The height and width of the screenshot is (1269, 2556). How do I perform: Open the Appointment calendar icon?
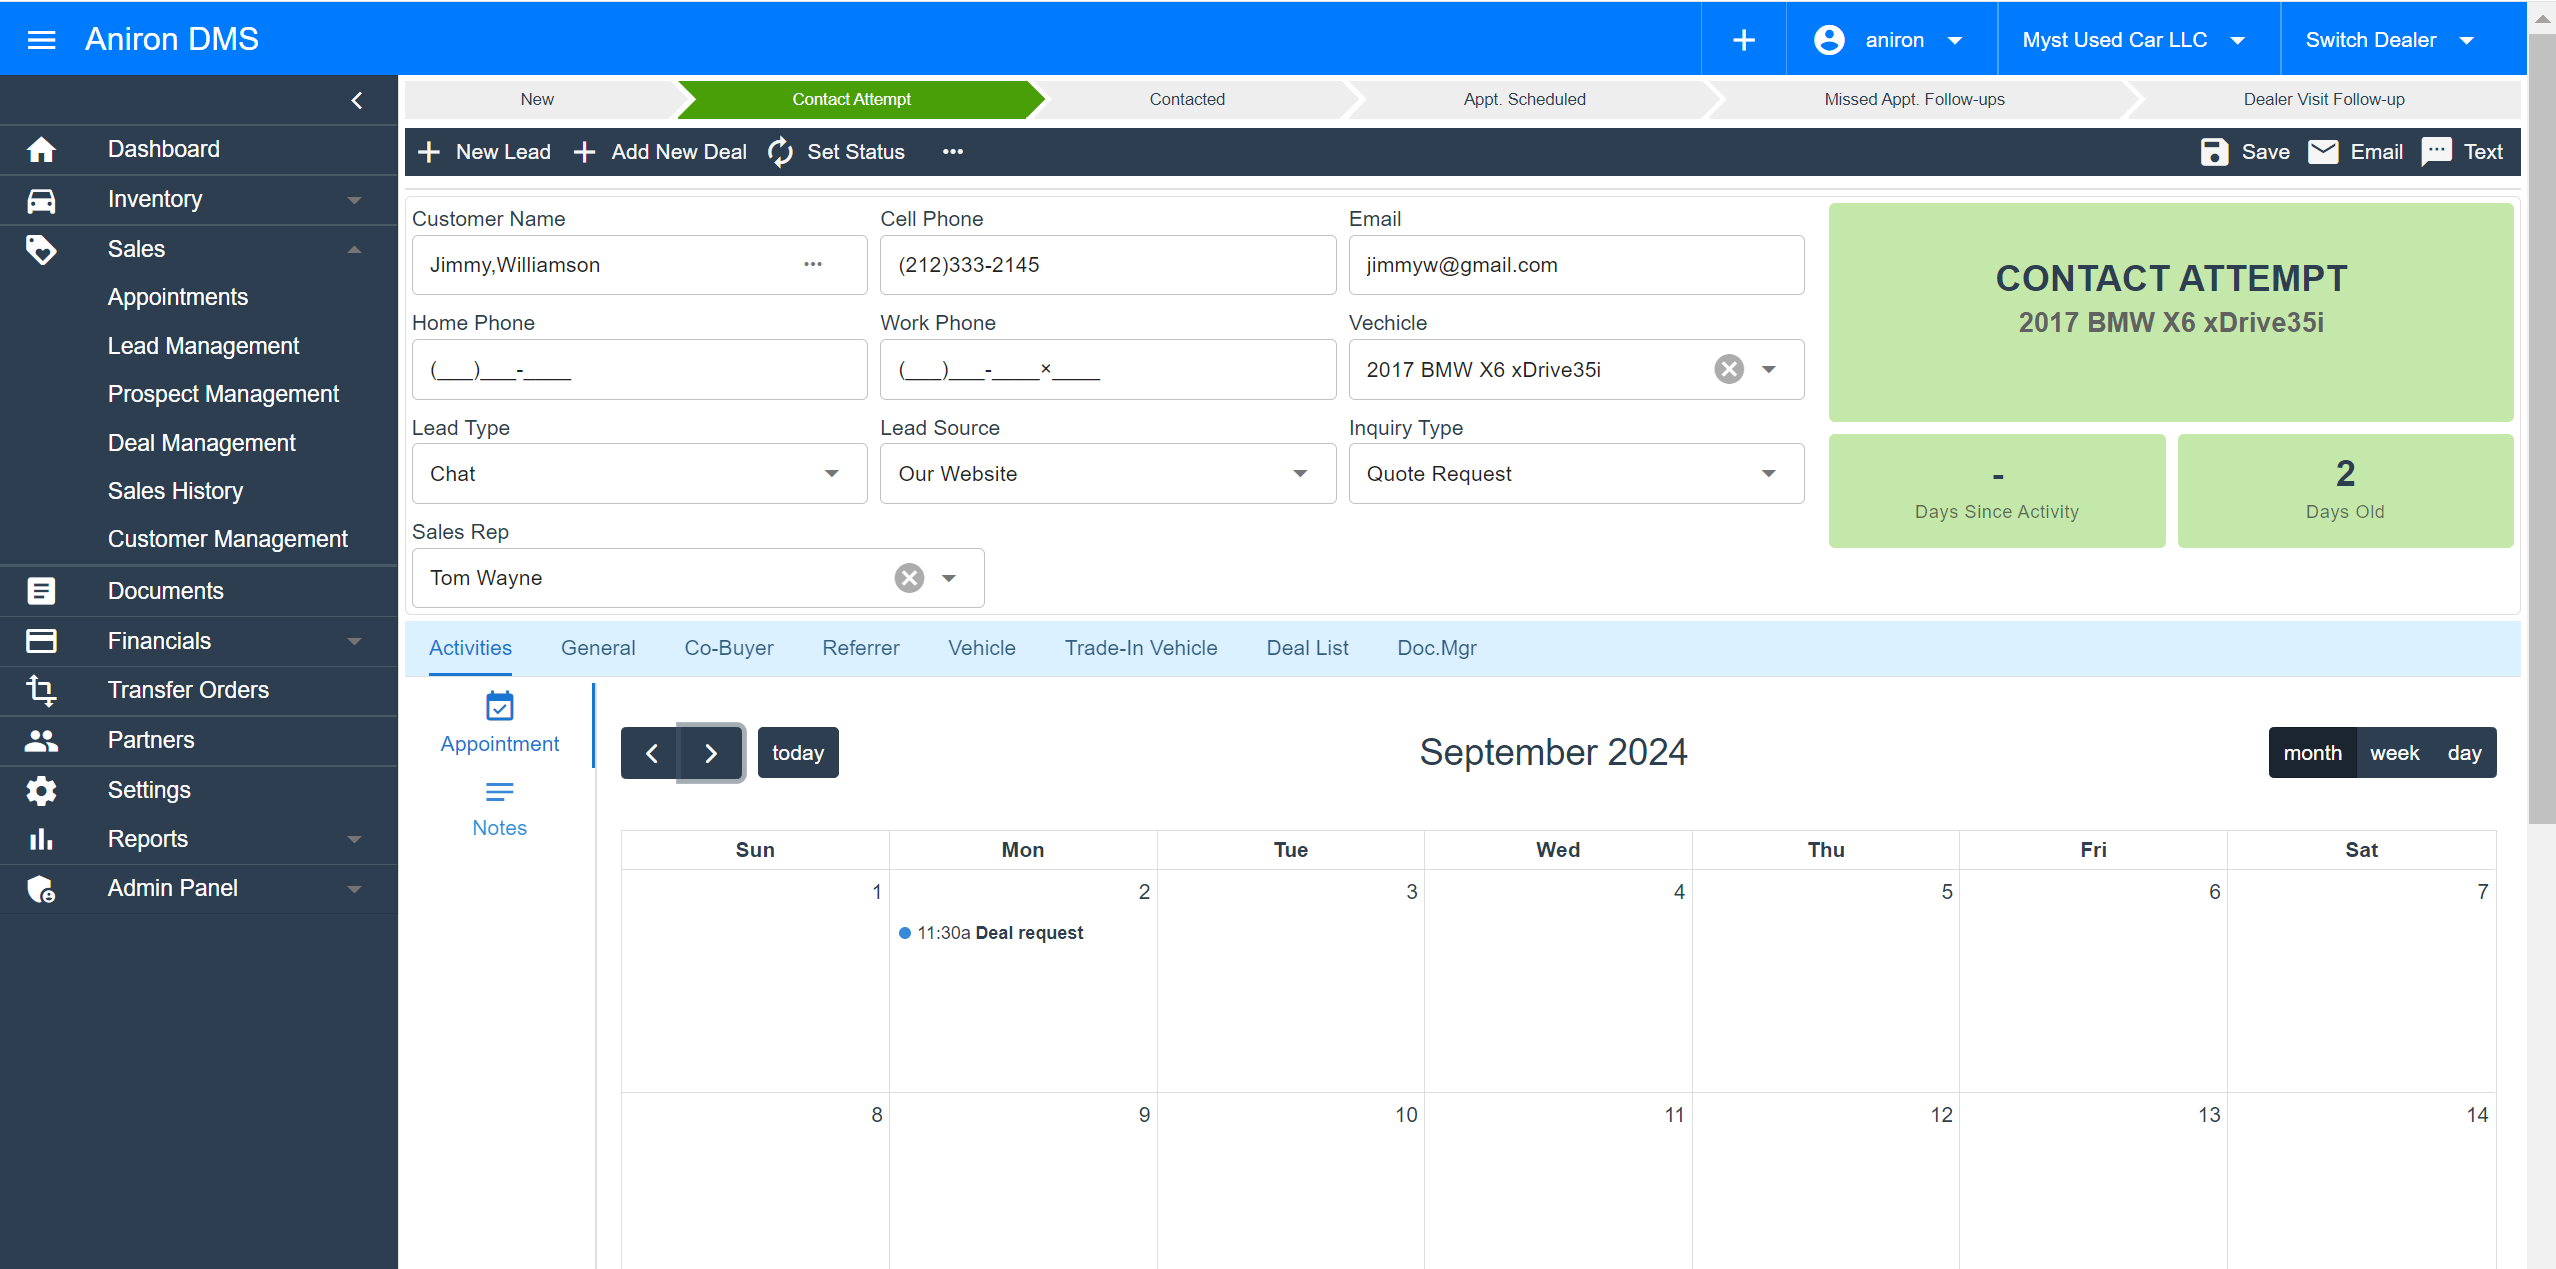[x=499, y=707]
